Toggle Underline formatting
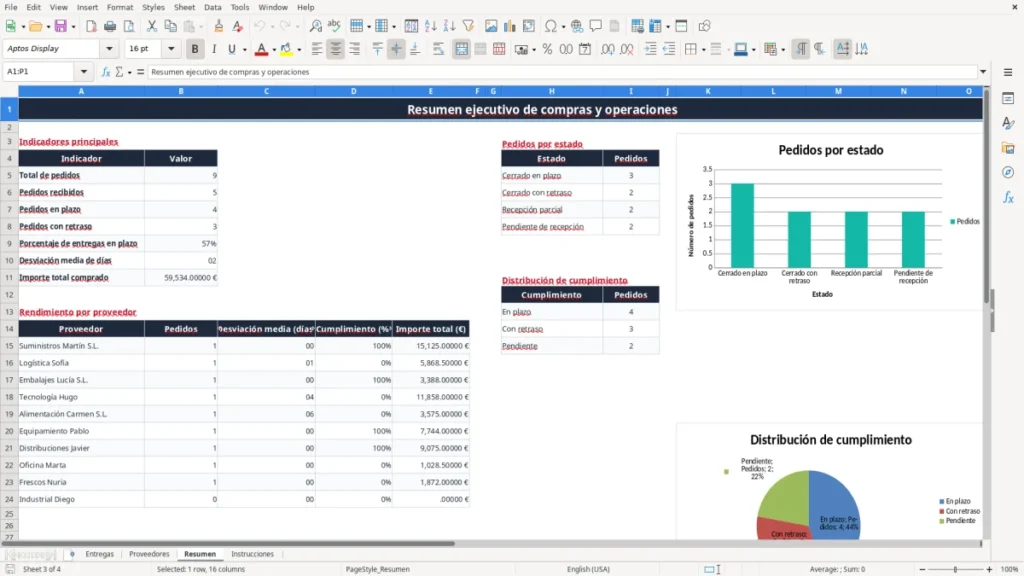This screenshot has height=576, width=1024. (x=231, y=49)
